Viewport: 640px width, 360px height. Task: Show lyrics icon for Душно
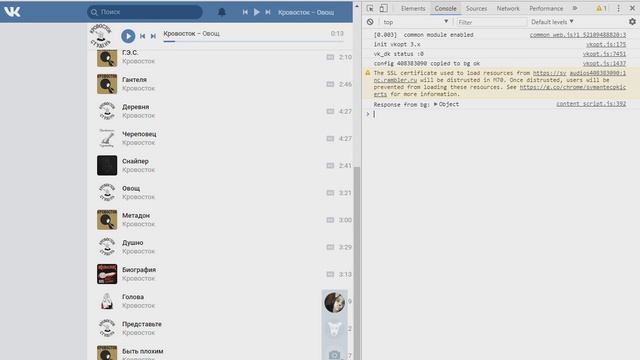click(x=330, y=247)
